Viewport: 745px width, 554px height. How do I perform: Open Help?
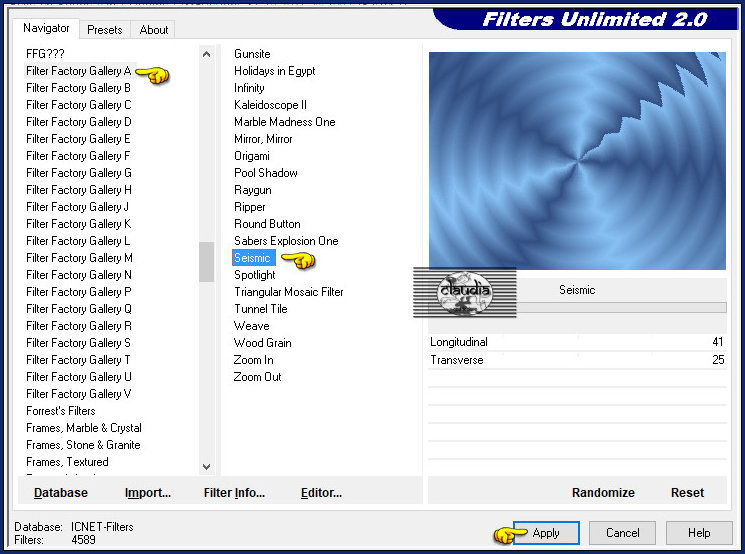click(699, 533)
